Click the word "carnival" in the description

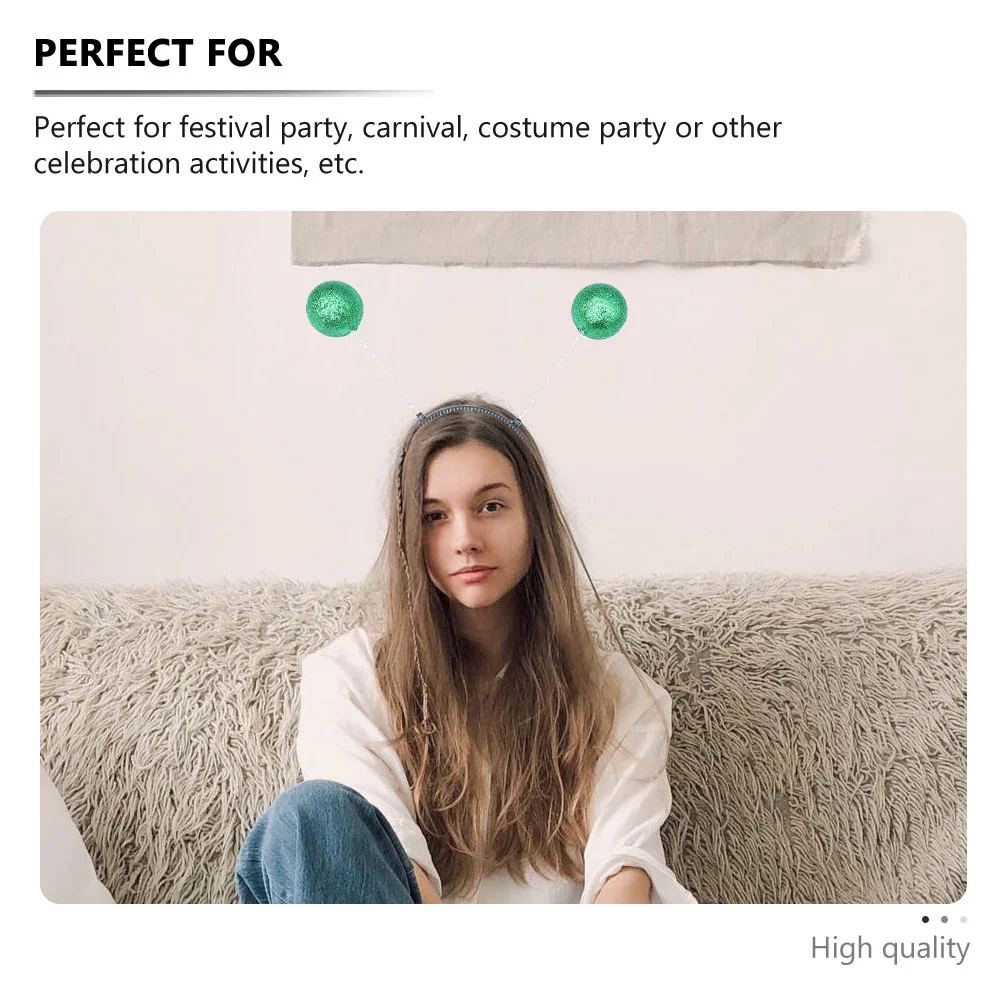click(x=412, y=127)
